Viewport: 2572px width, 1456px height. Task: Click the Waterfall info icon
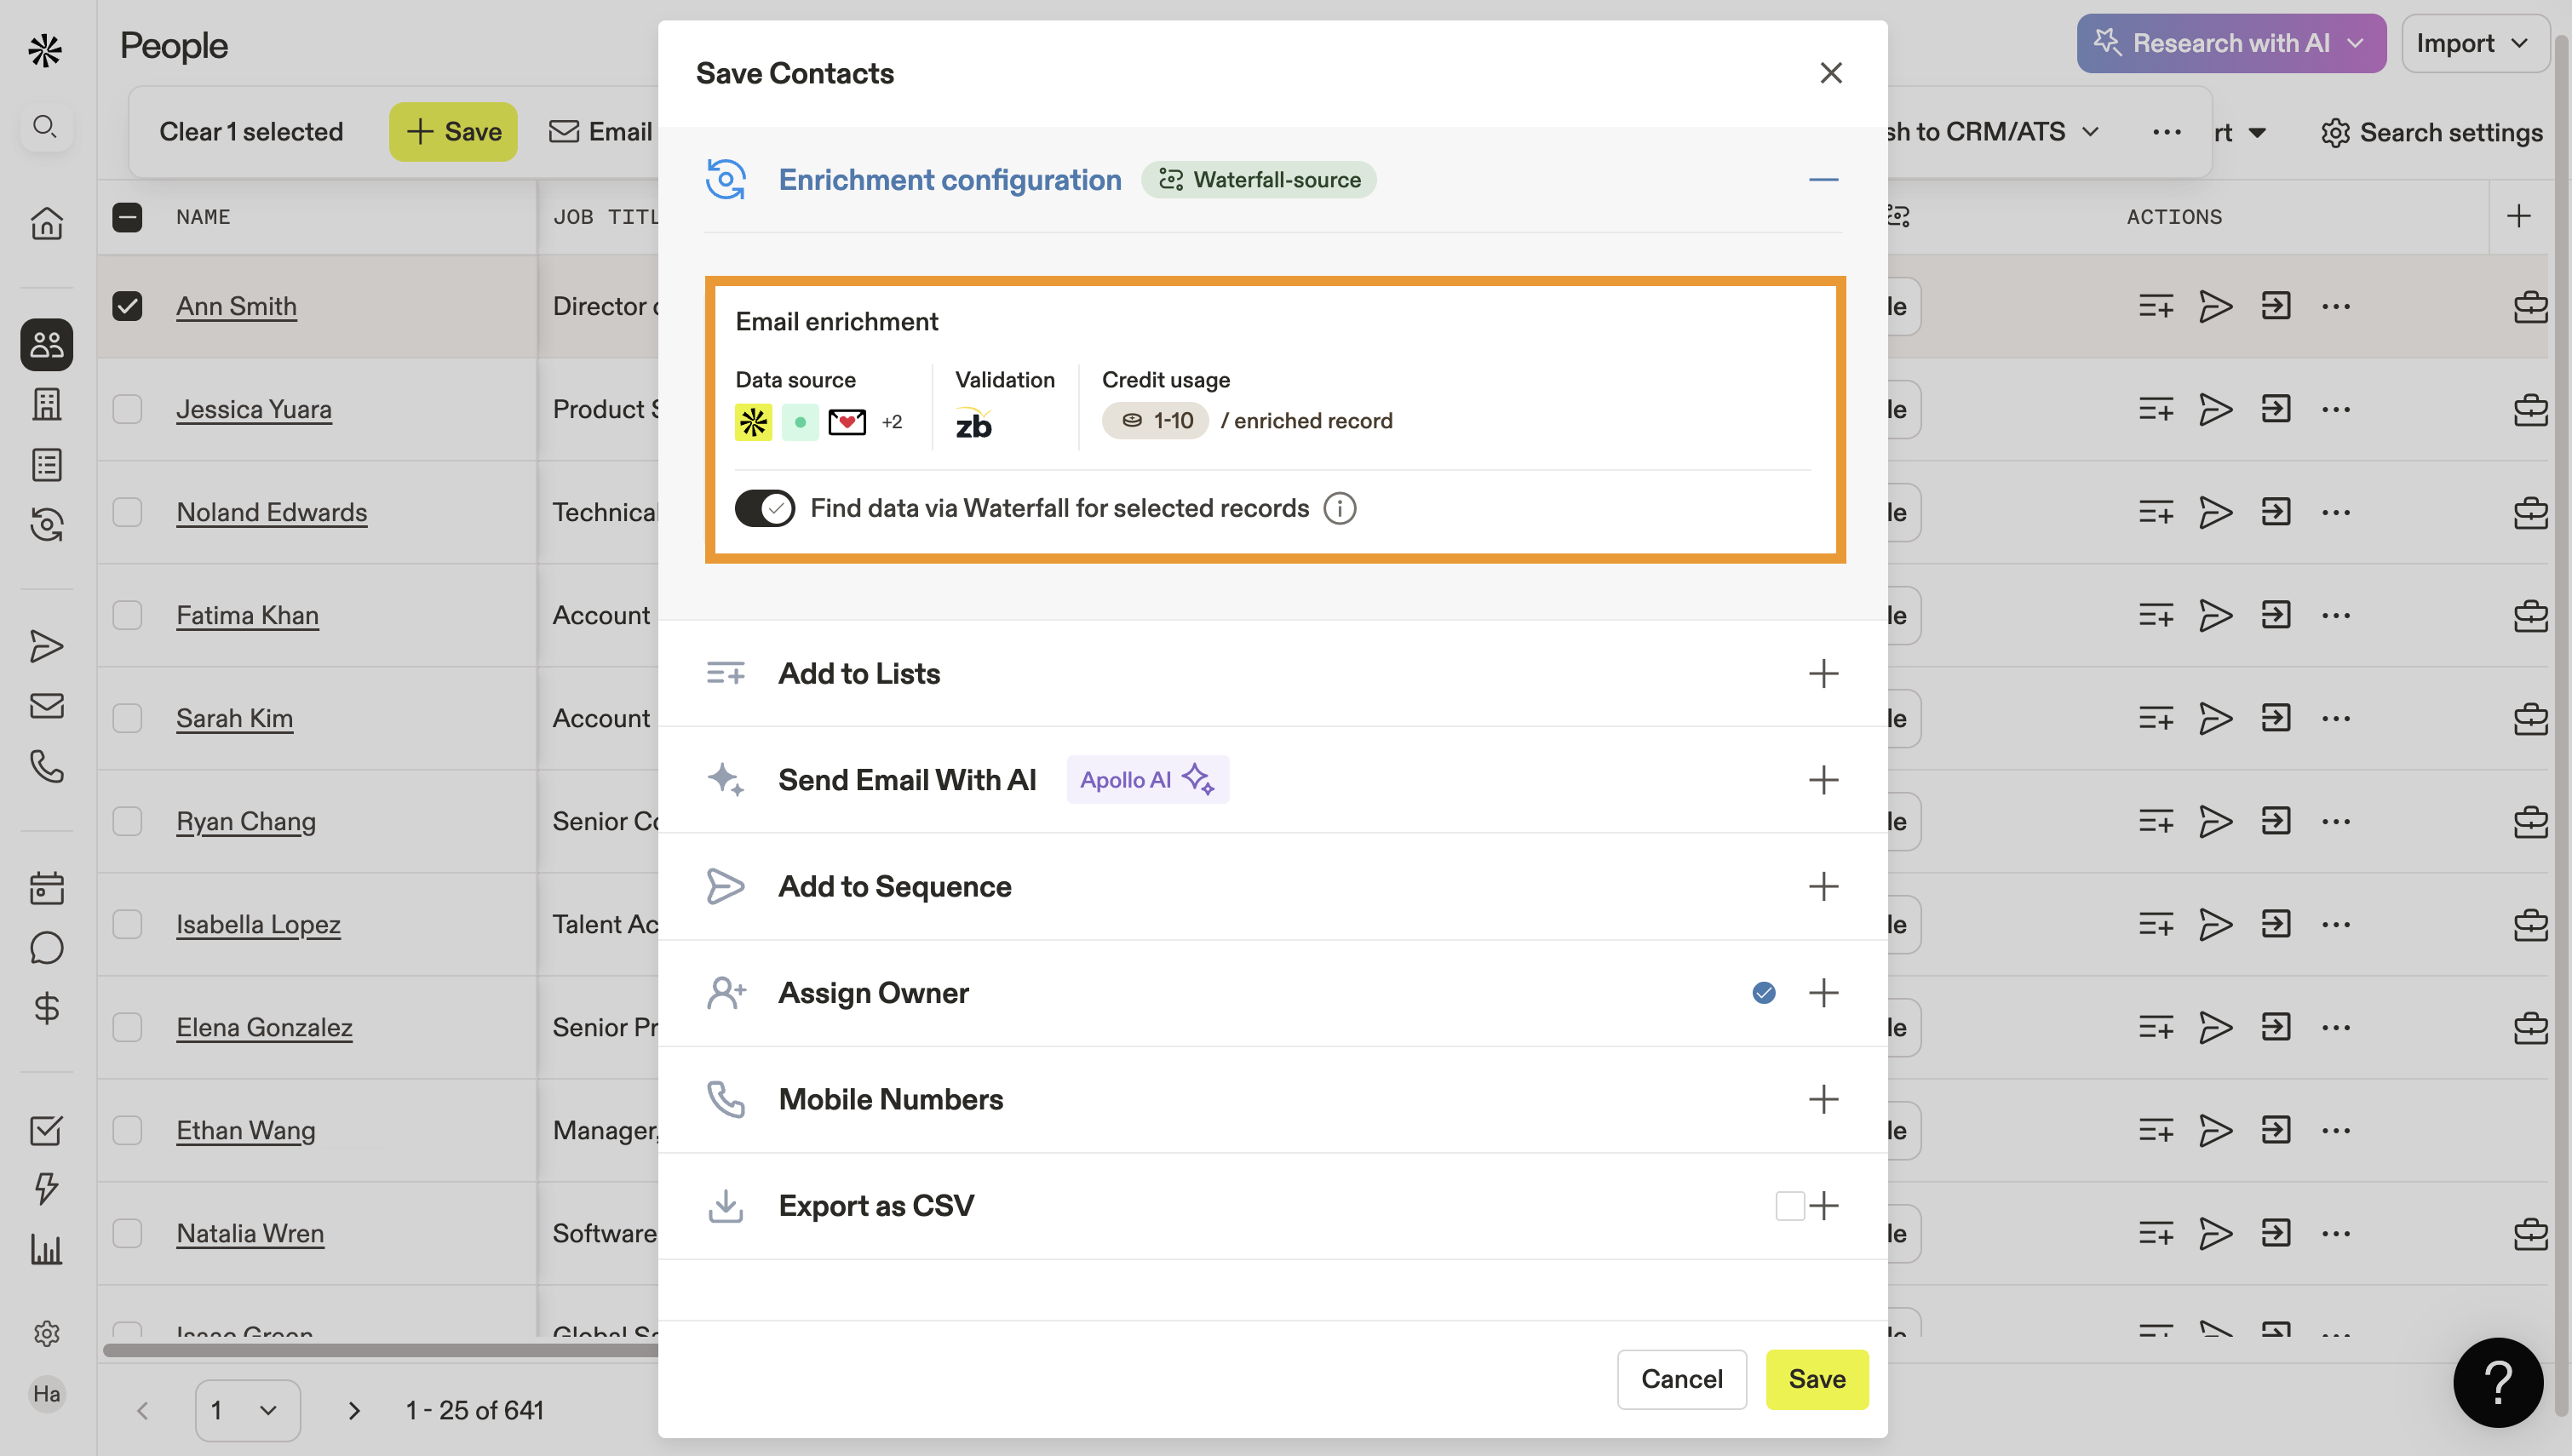click(1339, 509)
